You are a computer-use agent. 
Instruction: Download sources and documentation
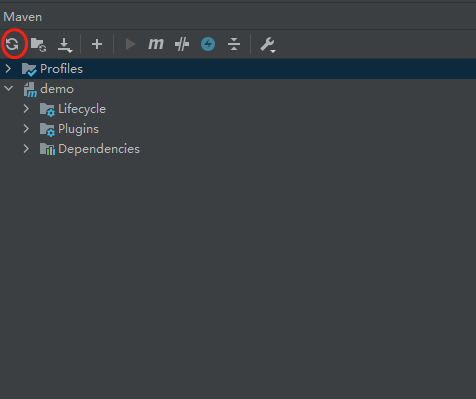click(x=65, y=45)
